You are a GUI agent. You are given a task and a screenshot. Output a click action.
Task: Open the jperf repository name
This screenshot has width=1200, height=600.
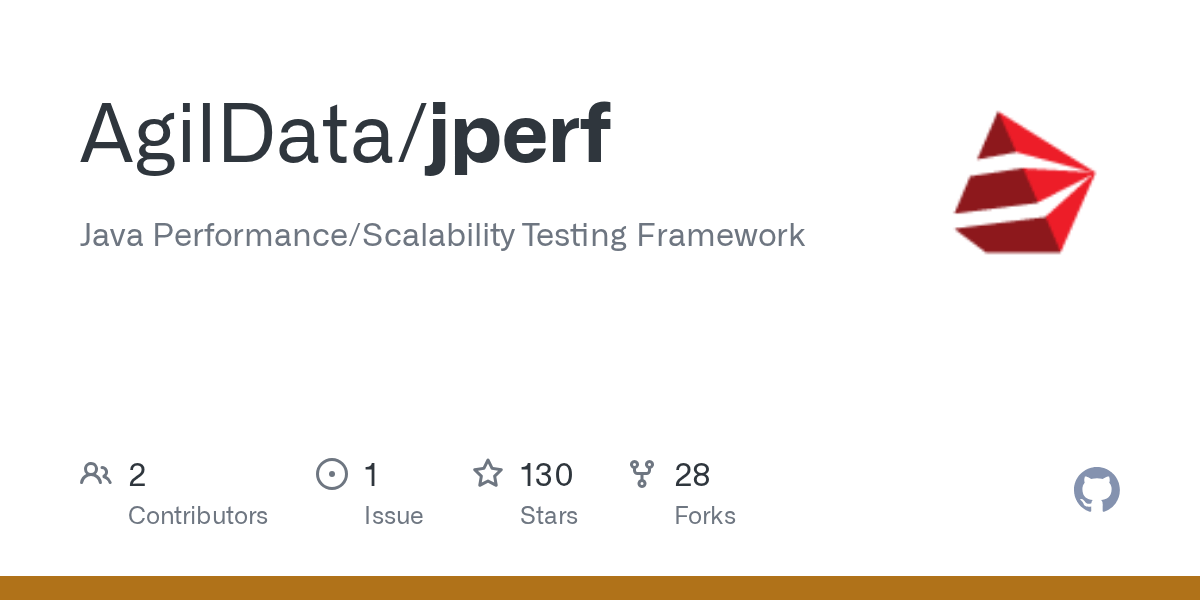click(x=518, y=139)
